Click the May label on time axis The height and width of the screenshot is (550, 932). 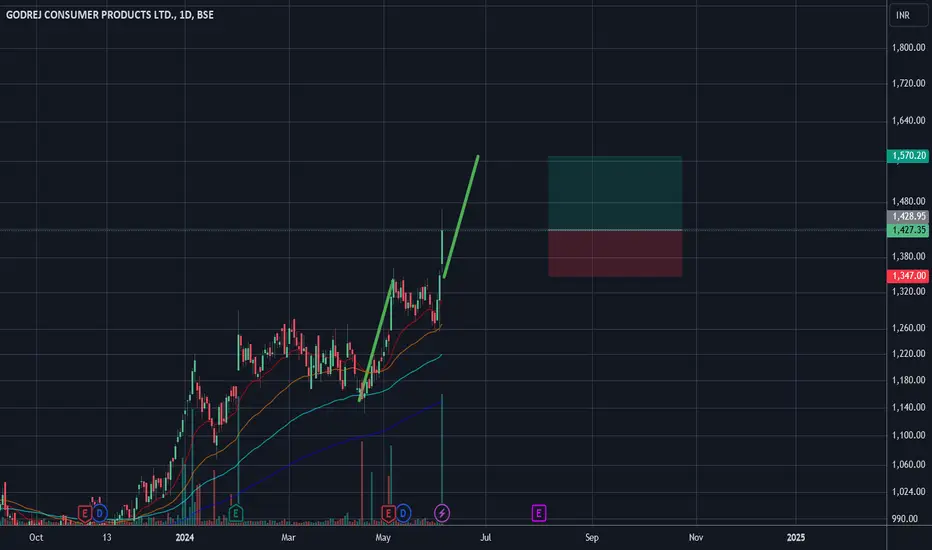(x=383, y=538)
